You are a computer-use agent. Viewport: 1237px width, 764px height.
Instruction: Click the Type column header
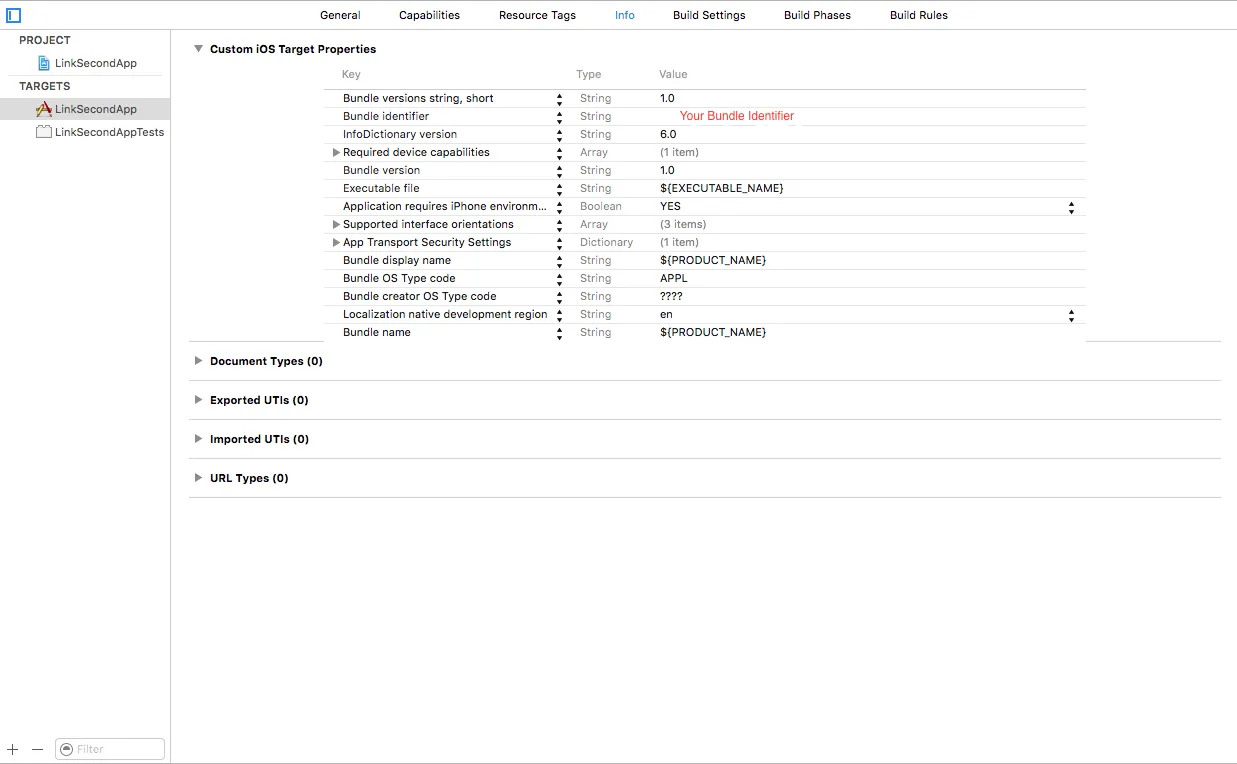(589, 74)
